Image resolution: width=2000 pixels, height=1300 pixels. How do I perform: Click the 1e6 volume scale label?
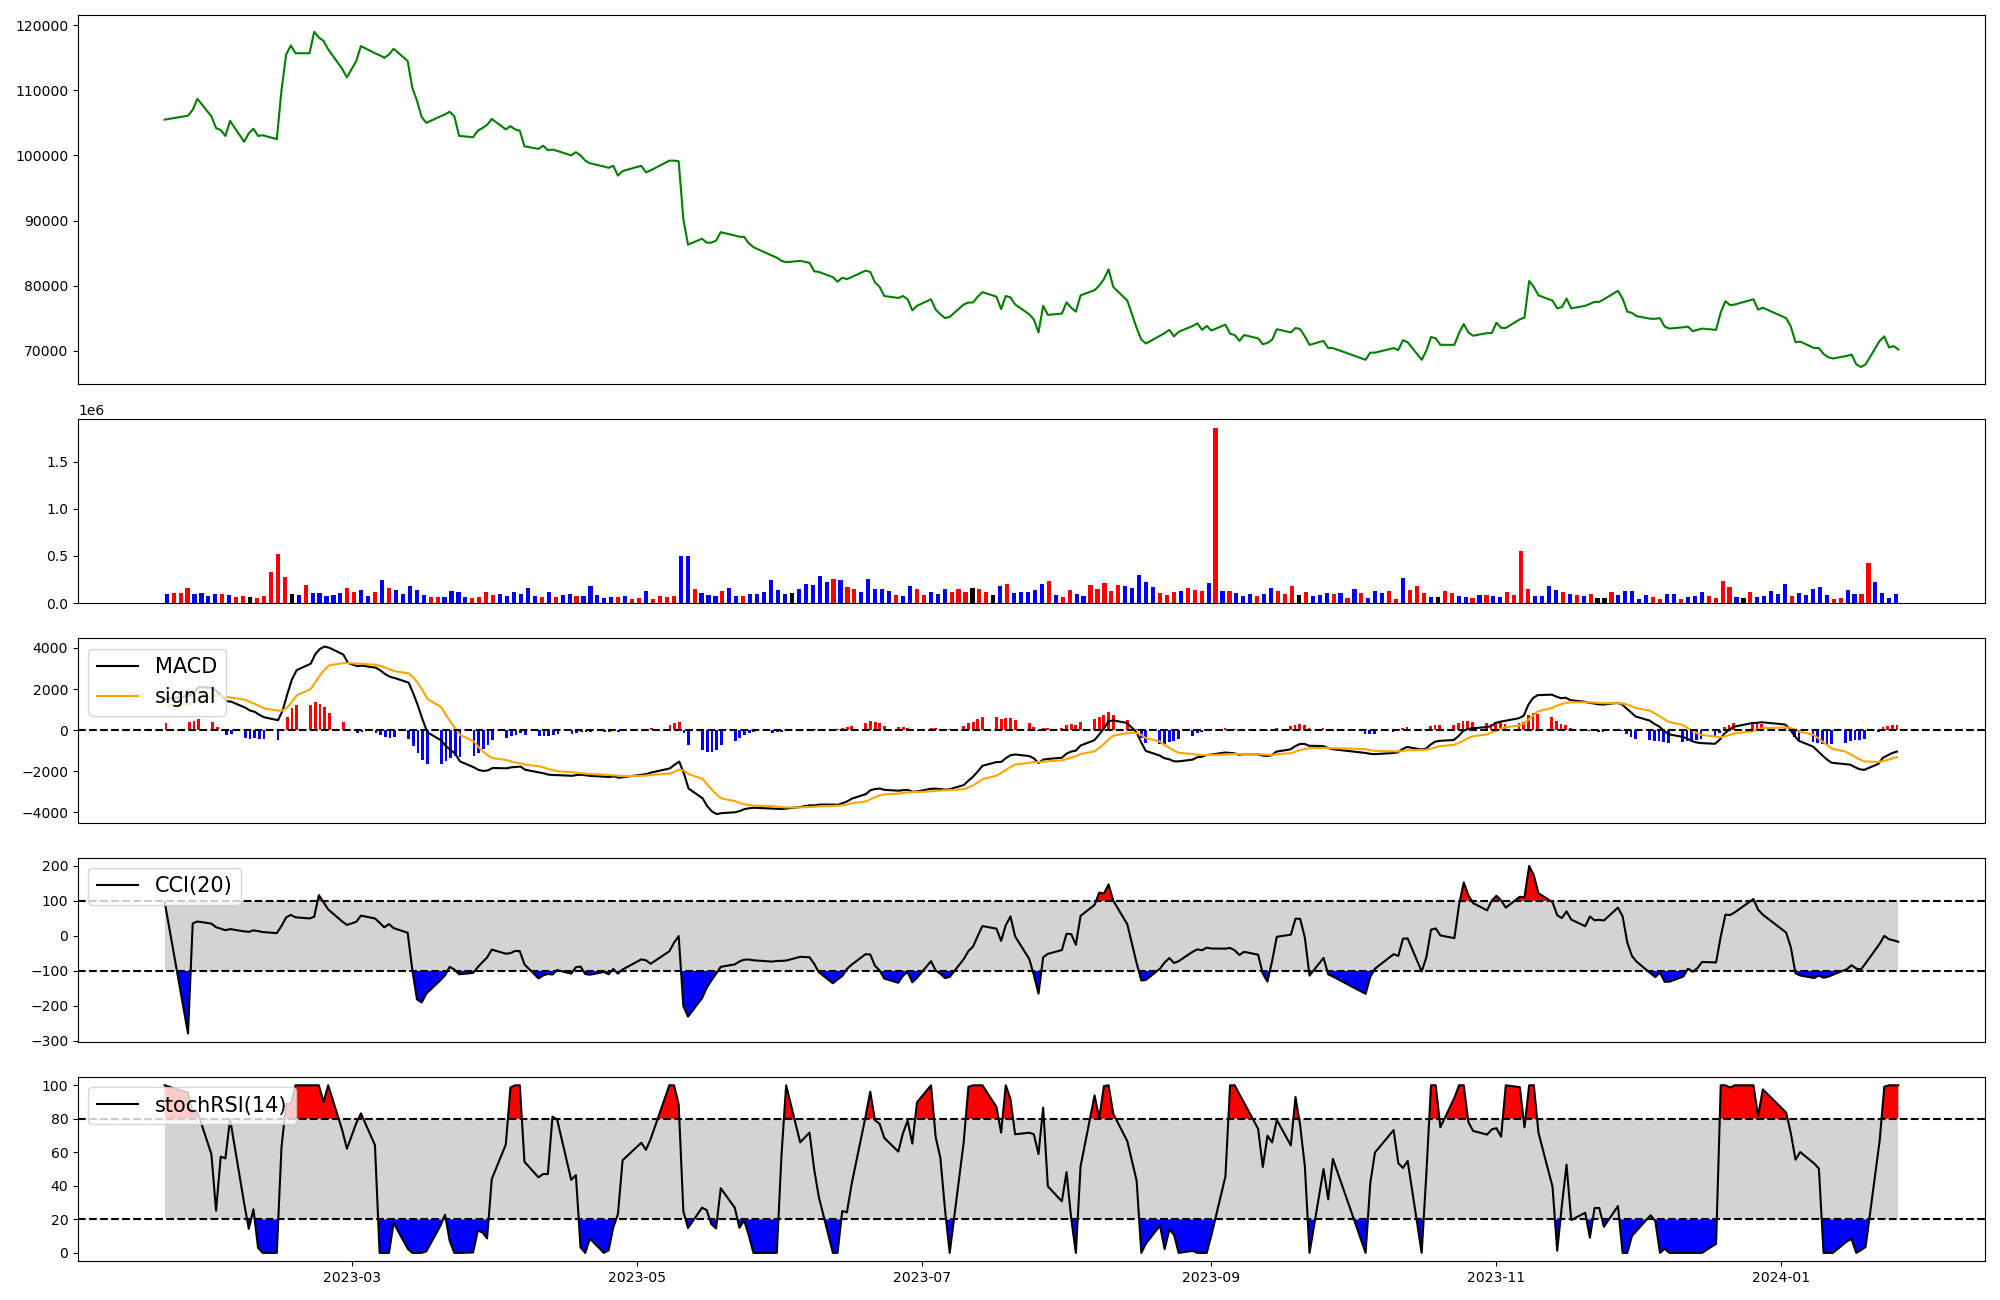pyautogui.click(x=91, y=411)
